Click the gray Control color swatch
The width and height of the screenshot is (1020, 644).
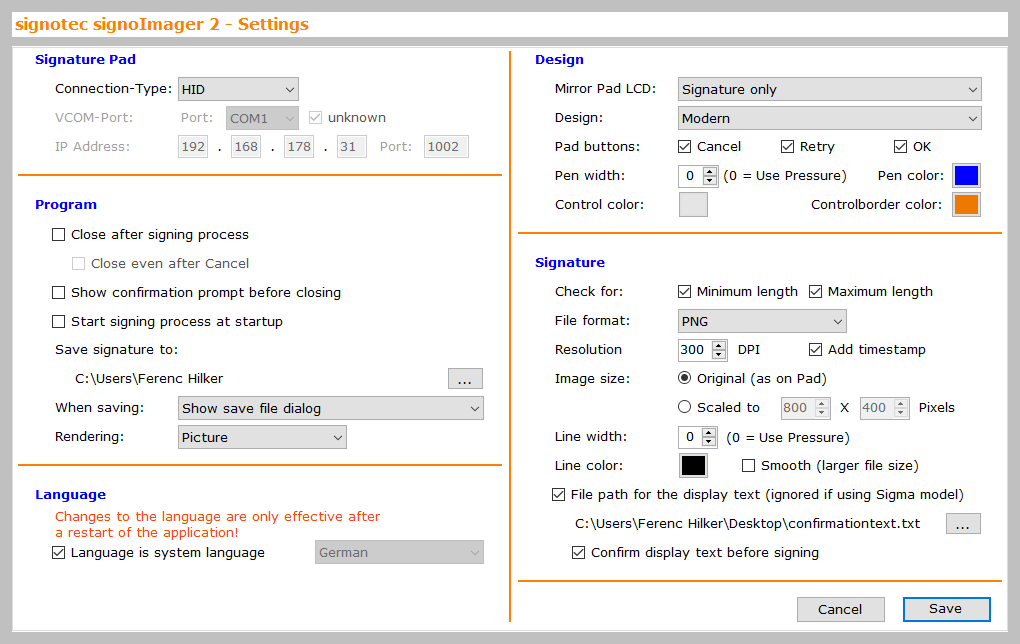[x=693, y=205]
